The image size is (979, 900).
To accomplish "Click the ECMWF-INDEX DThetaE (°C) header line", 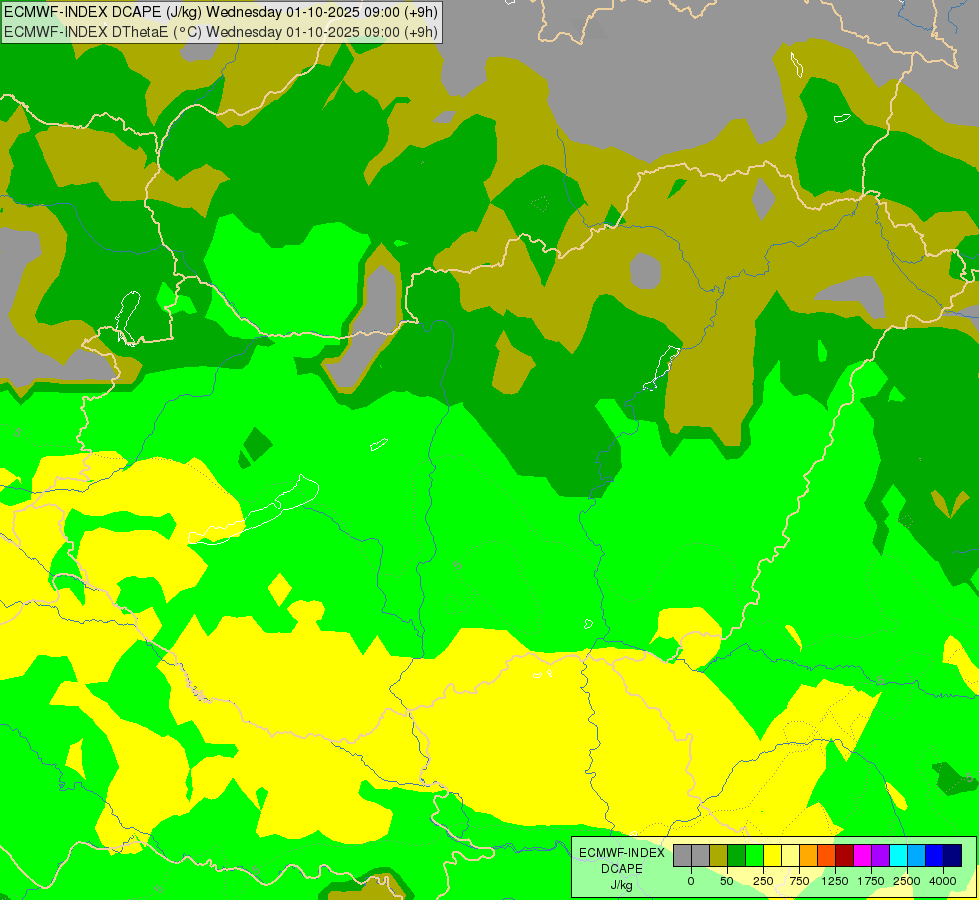I will [221, 32].
